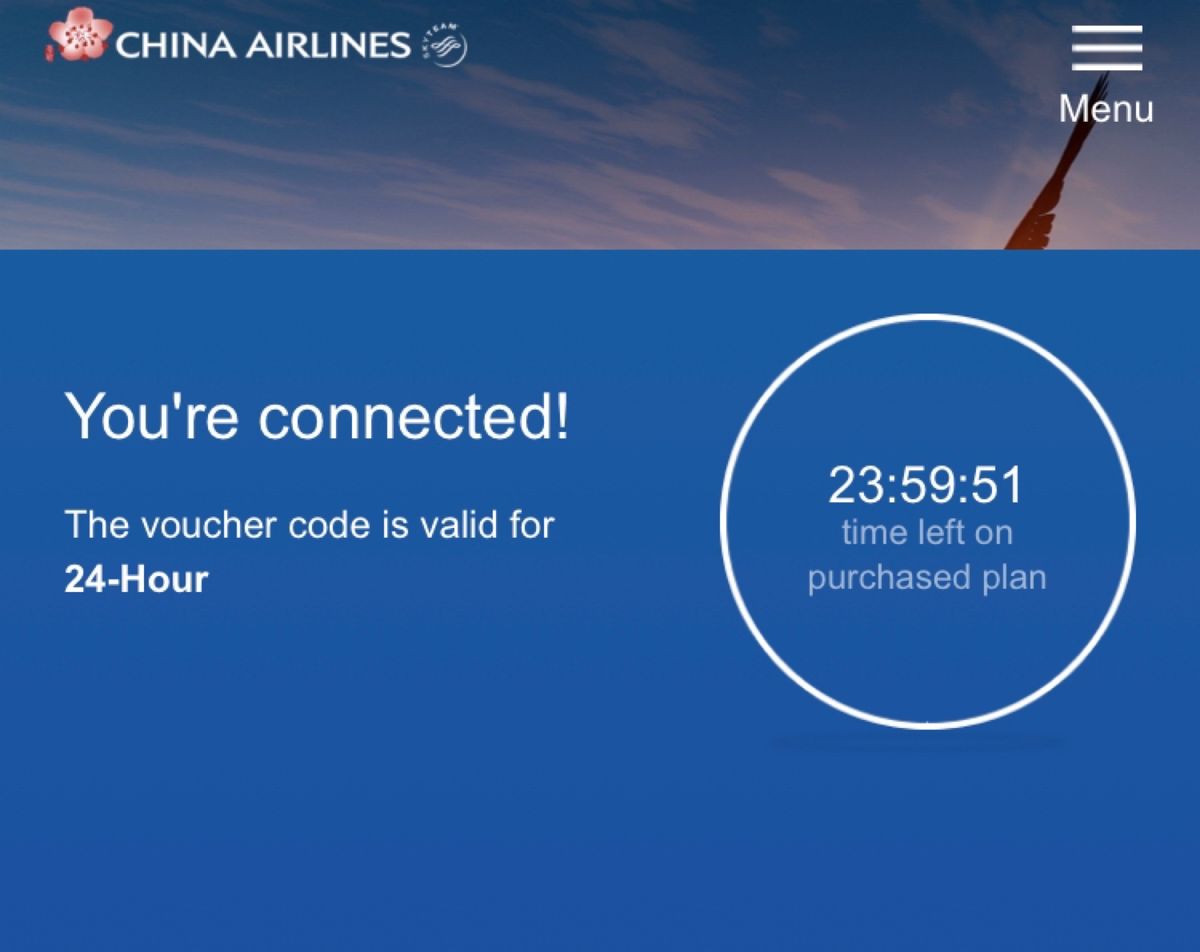
Task: Click the shadow beneath the timer circle
Action: 920,743
